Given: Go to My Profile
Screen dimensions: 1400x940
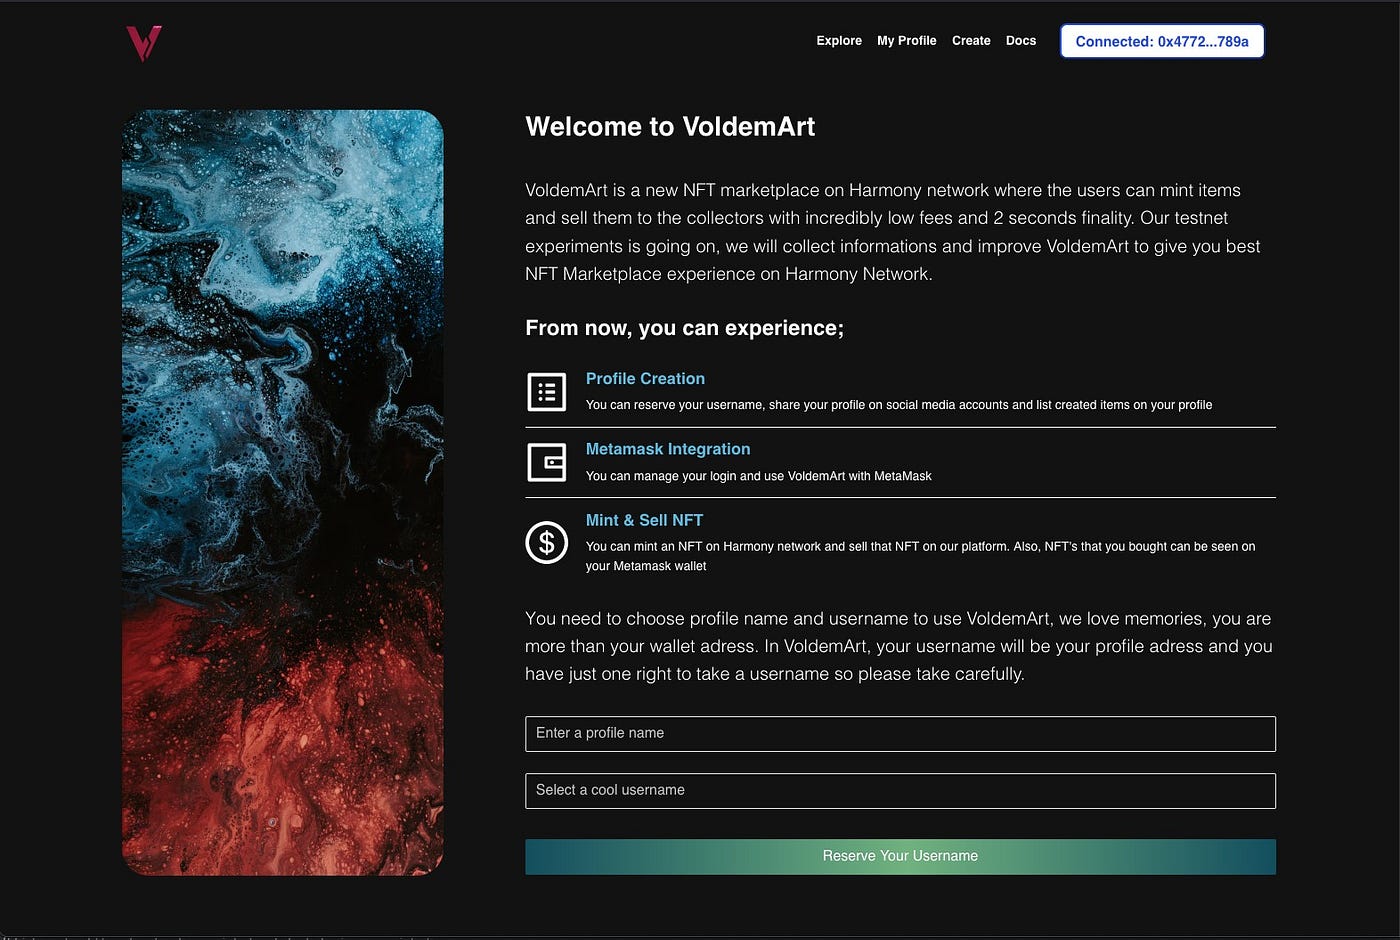Looking at the screenshot, I should 907,41.
